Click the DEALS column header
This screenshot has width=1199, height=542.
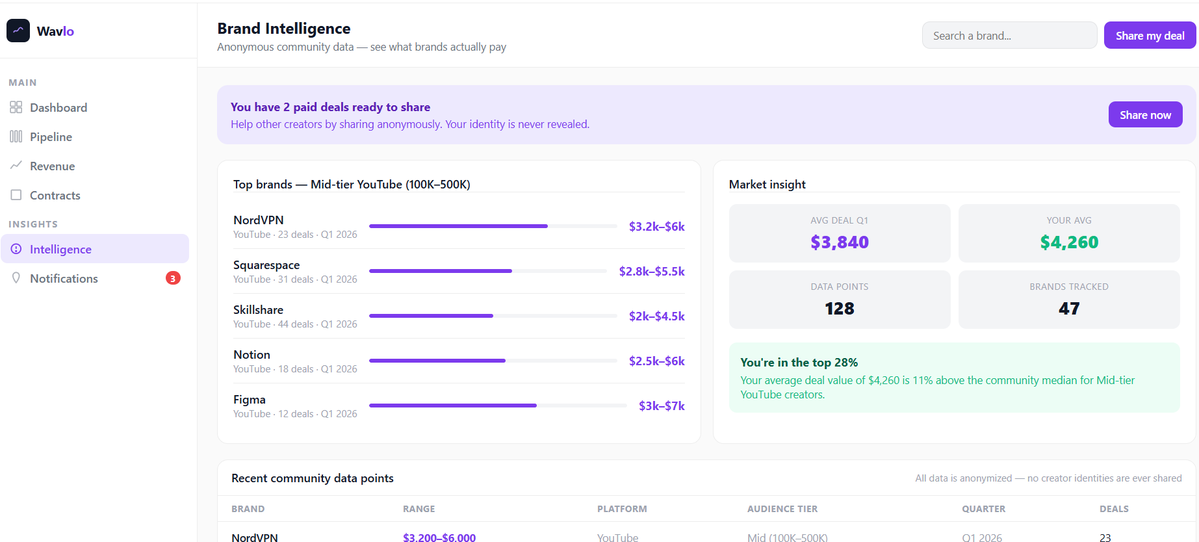[x=1113, y=508]
